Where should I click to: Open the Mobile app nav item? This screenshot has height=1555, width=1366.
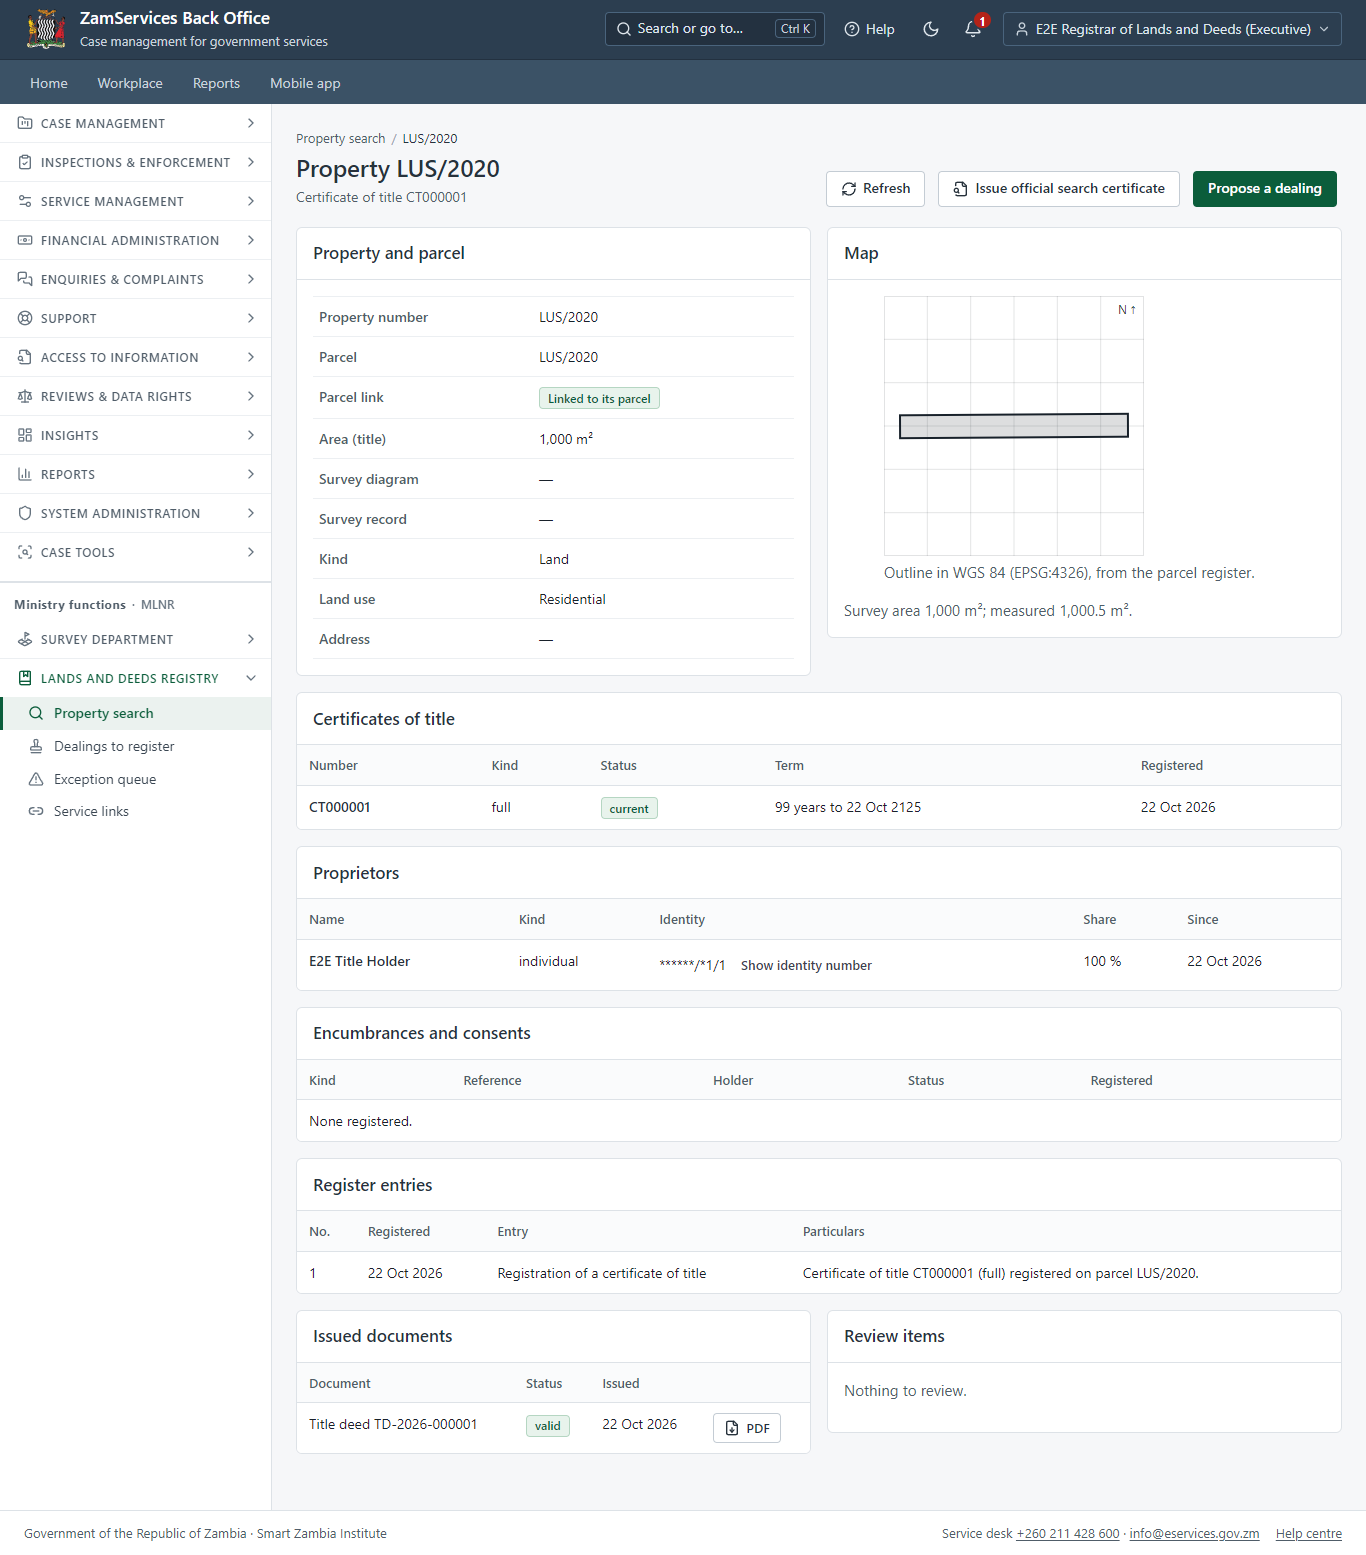[305, 83]
